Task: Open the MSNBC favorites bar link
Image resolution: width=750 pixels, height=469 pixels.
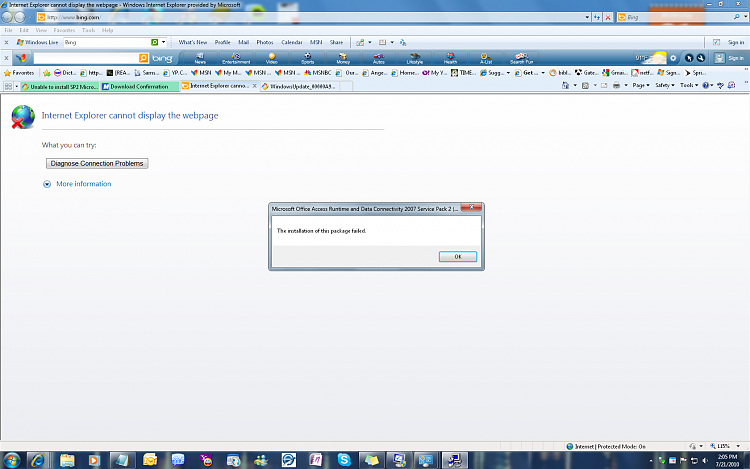Action: point(318,73)
